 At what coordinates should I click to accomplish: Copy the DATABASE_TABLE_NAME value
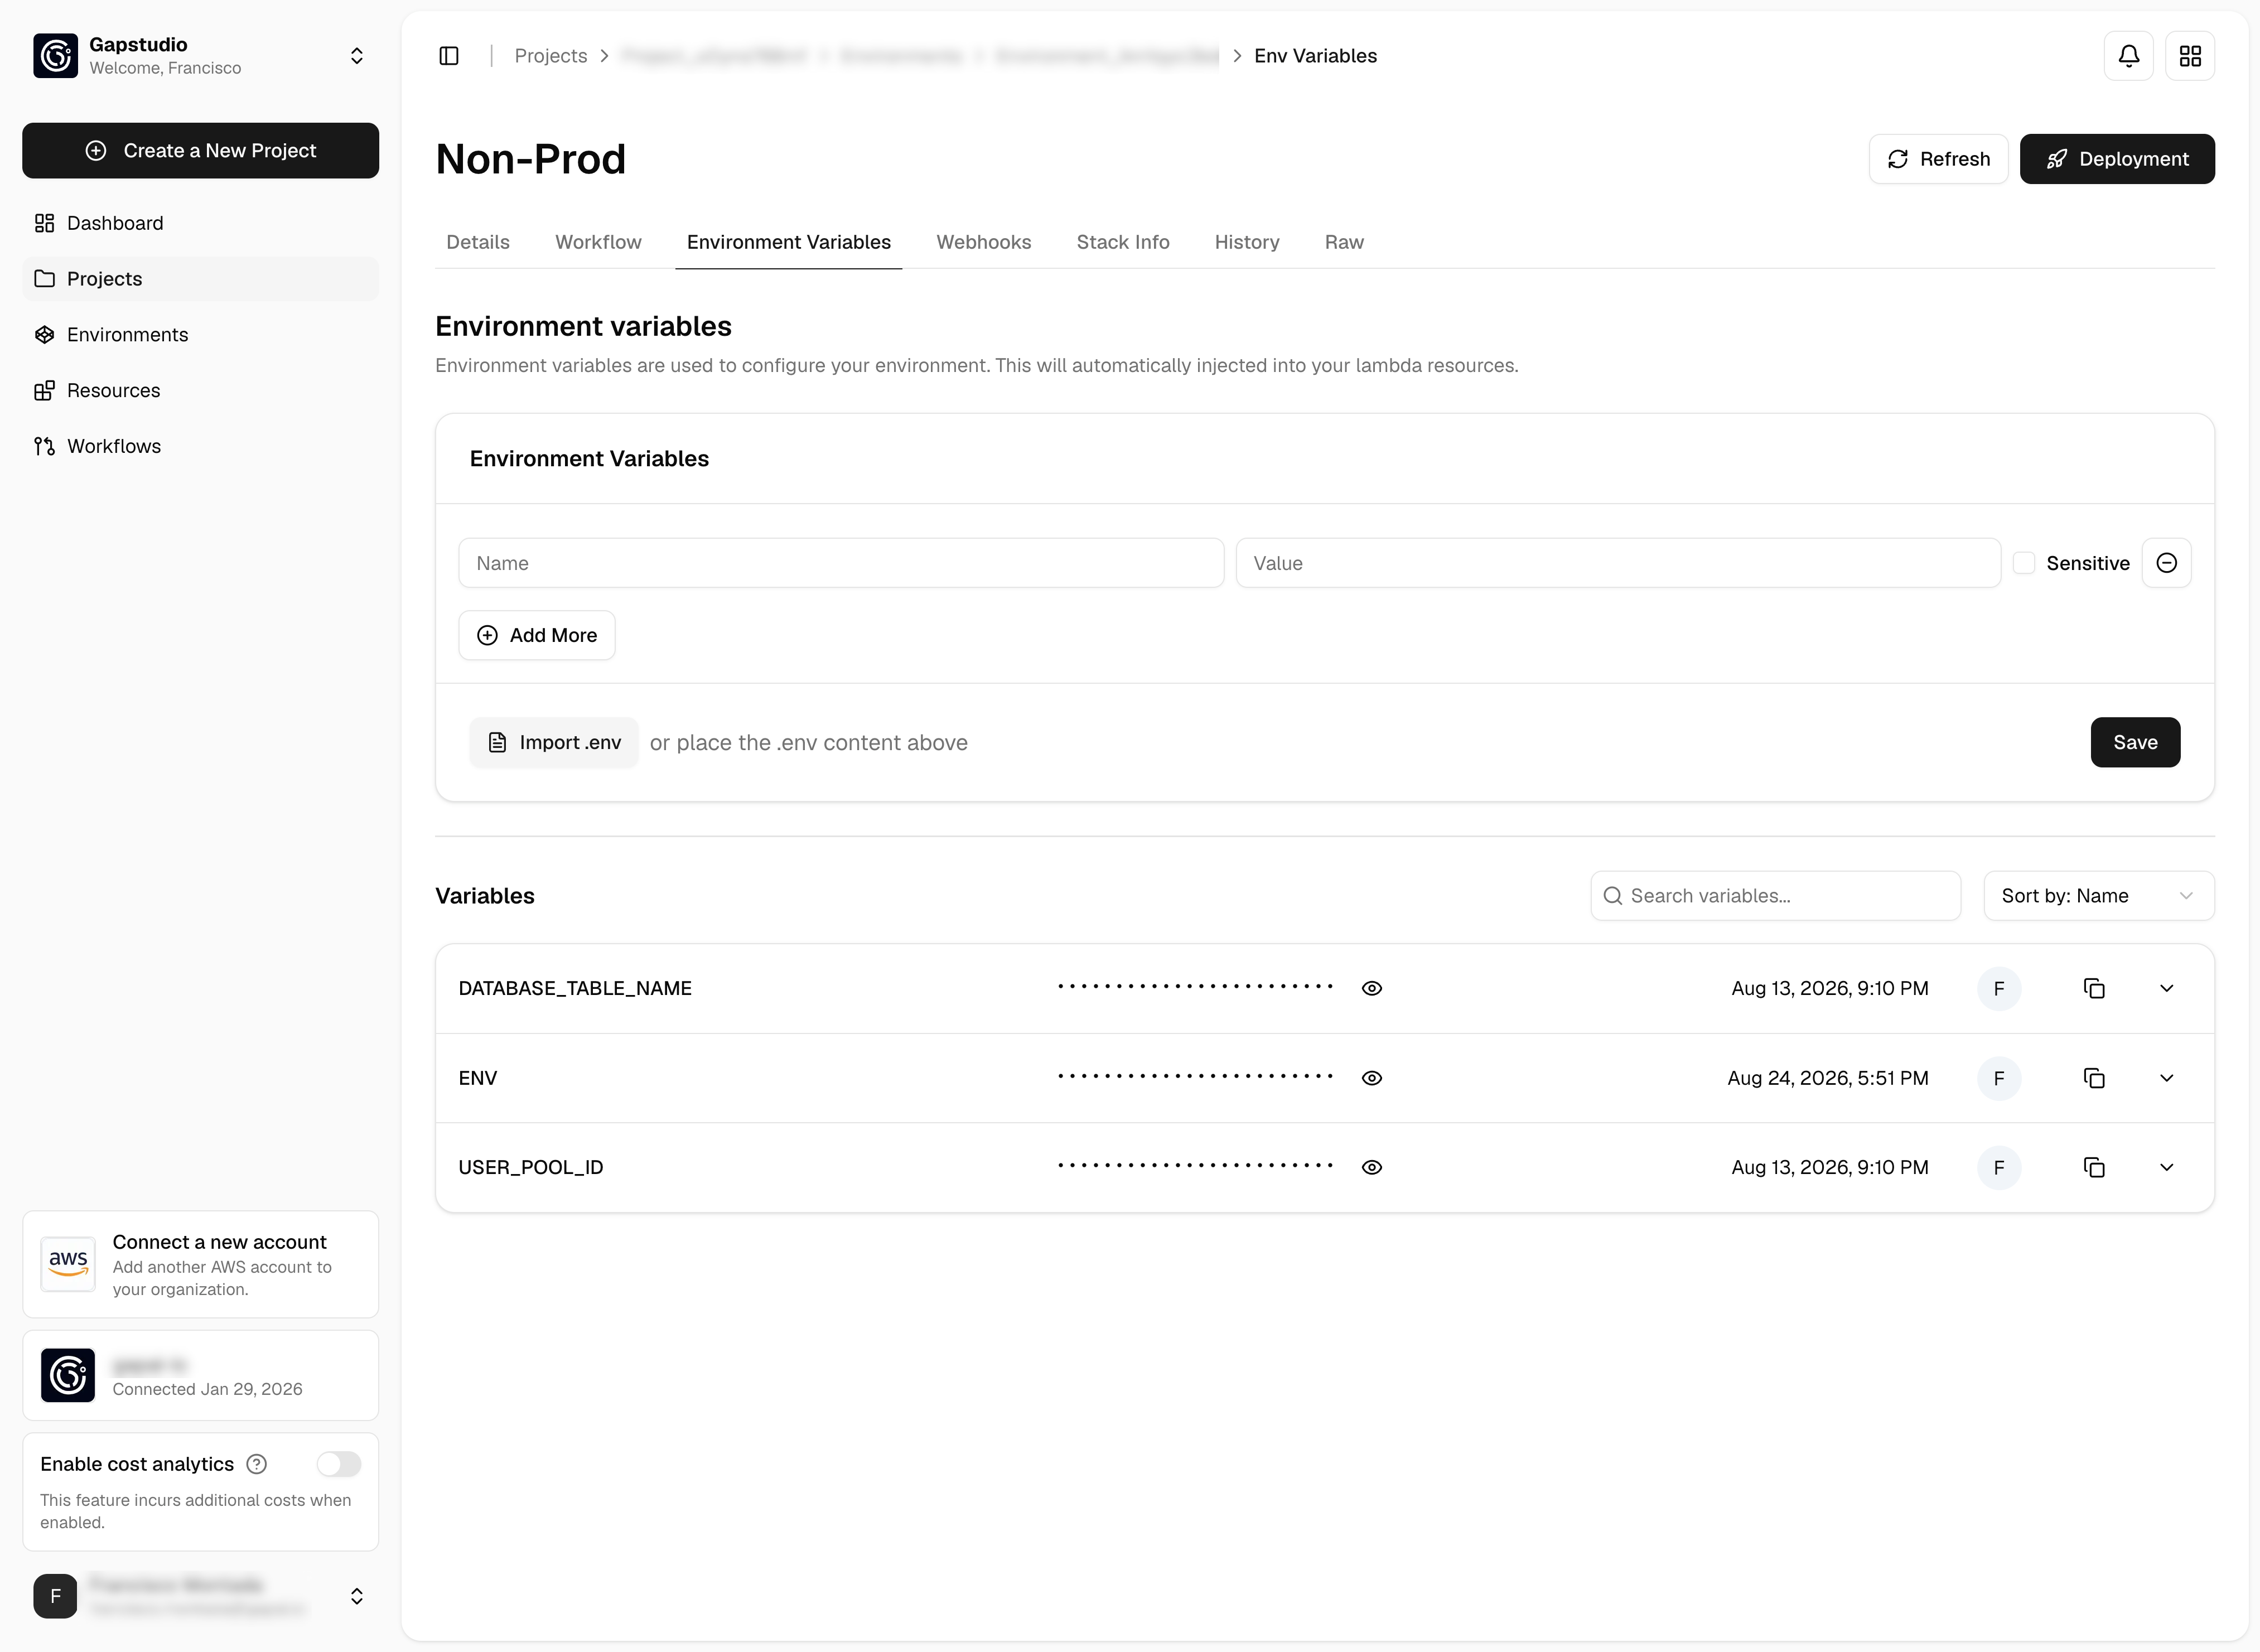point(2094,988)
